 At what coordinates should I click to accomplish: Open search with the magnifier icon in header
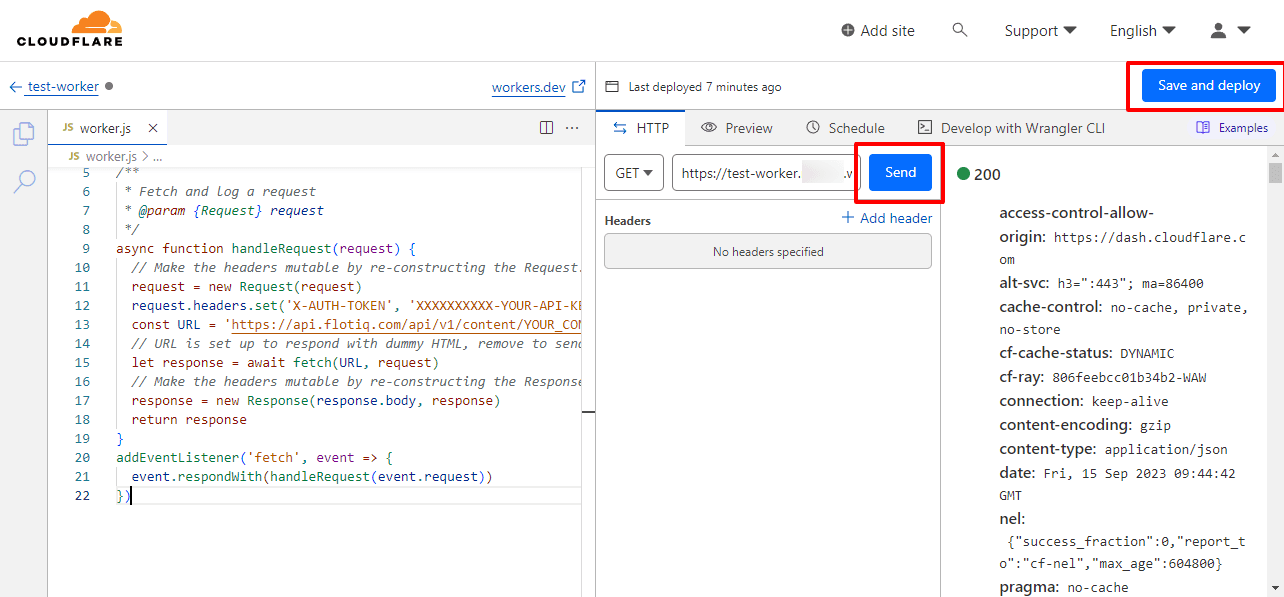click(x=960, y=30)
